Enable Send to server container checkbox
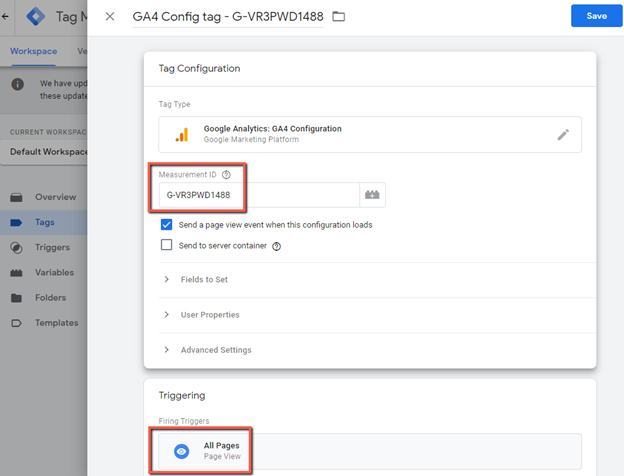Viewport: 624px width, 476px height. 166,244
